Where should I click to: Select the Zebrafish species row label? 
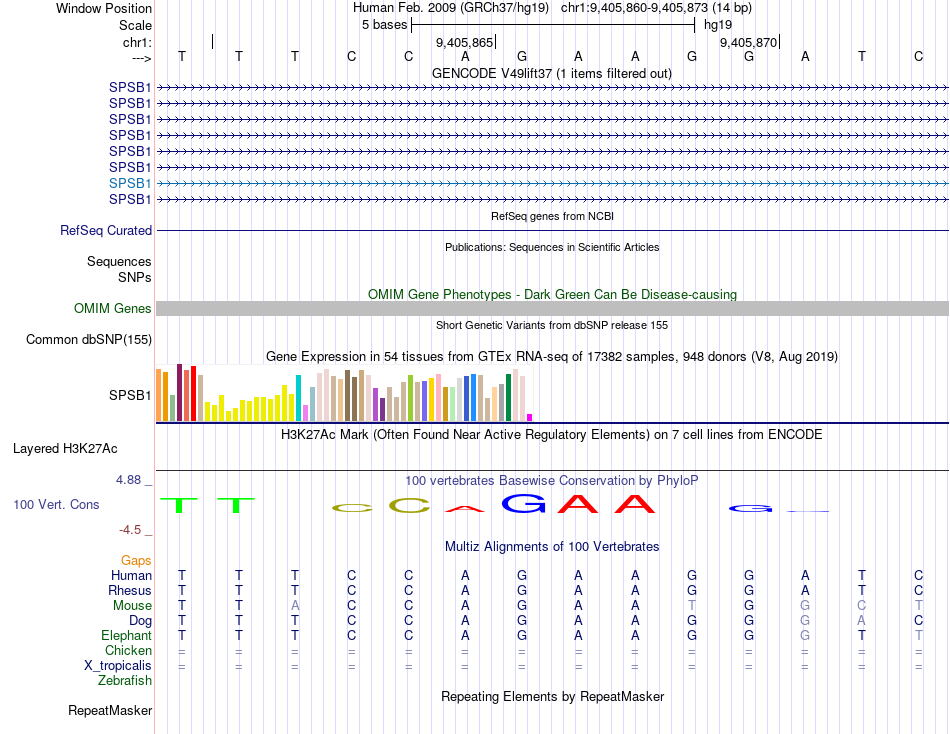pyautogui.click(x=125, y=681)
